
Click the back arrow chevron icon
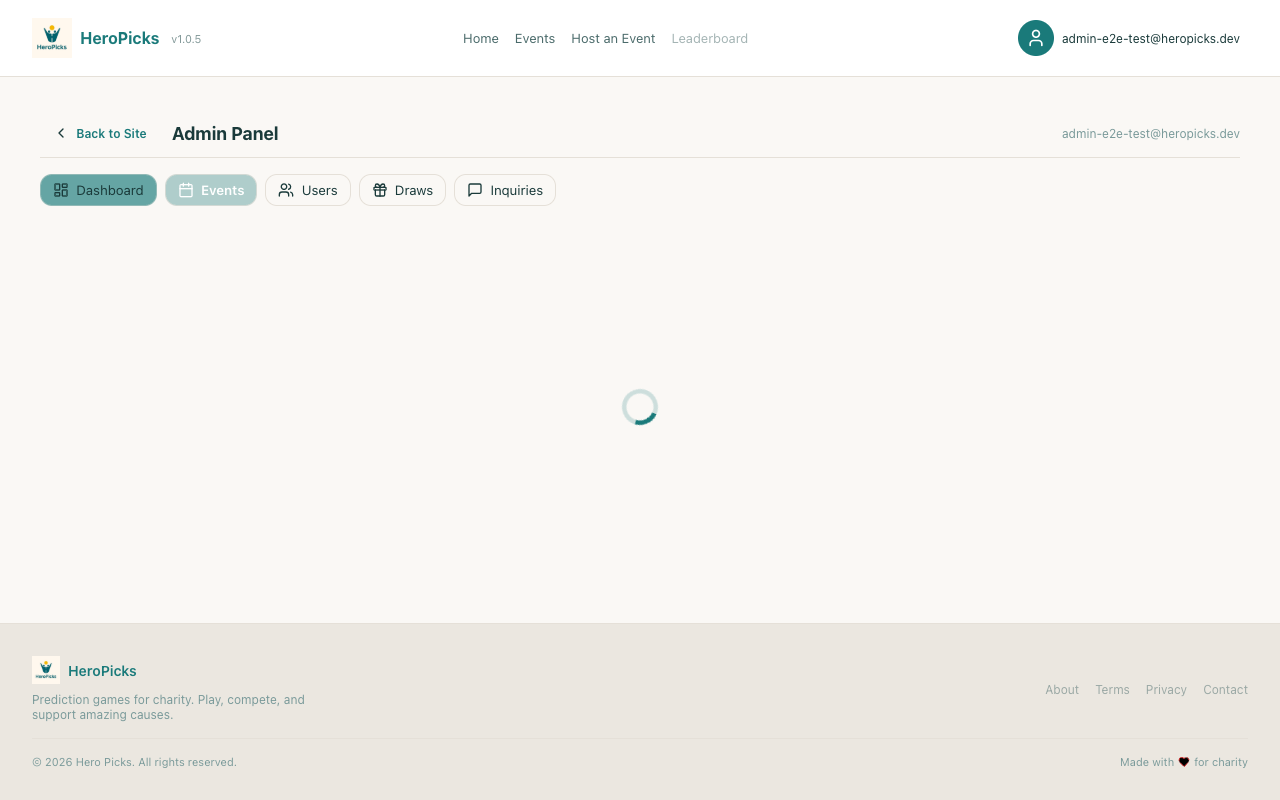click(61, 133)
